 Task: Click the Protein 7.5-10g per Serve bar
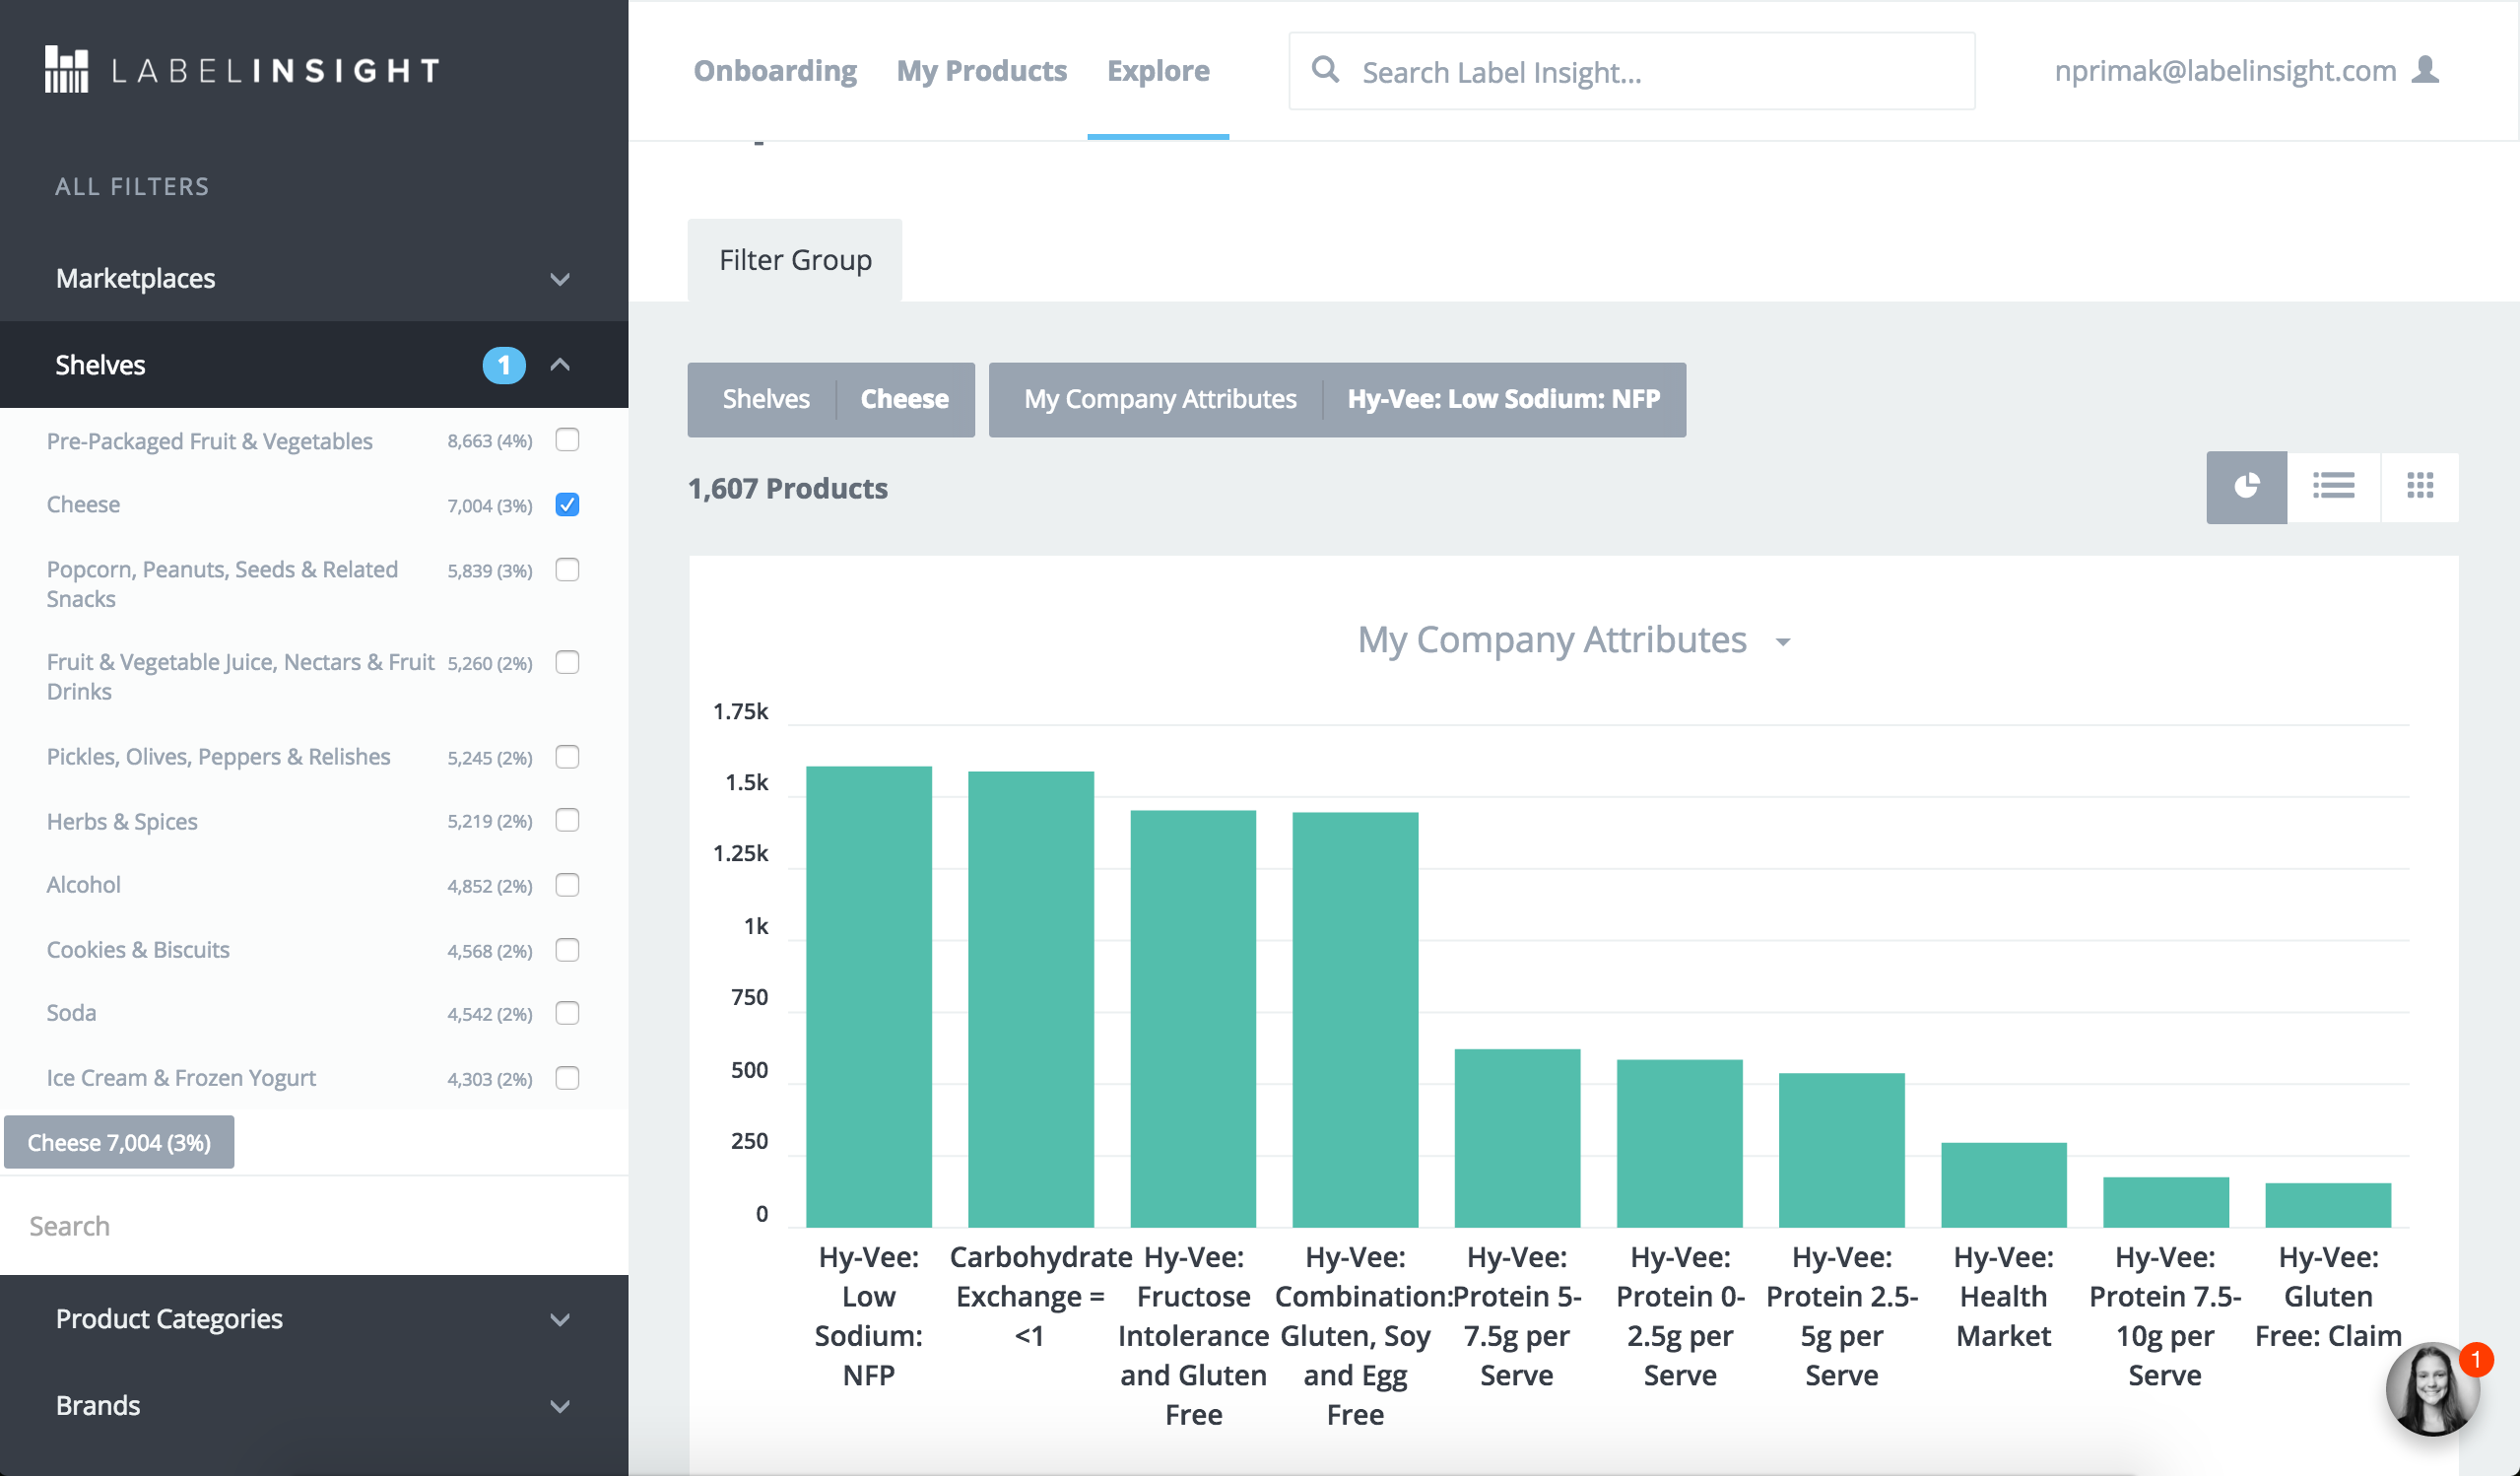(x=2166, y=1202)
